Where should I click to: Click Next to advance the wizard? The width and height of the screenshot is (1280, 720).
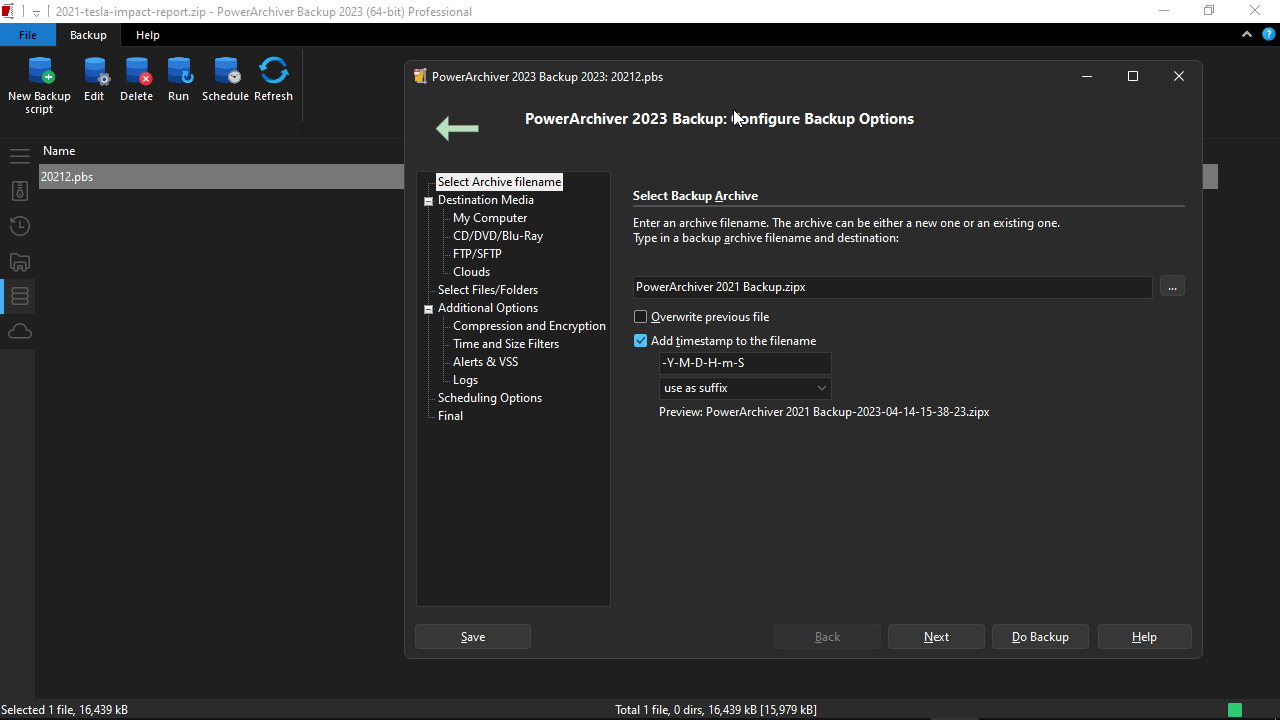coord(935,636)
